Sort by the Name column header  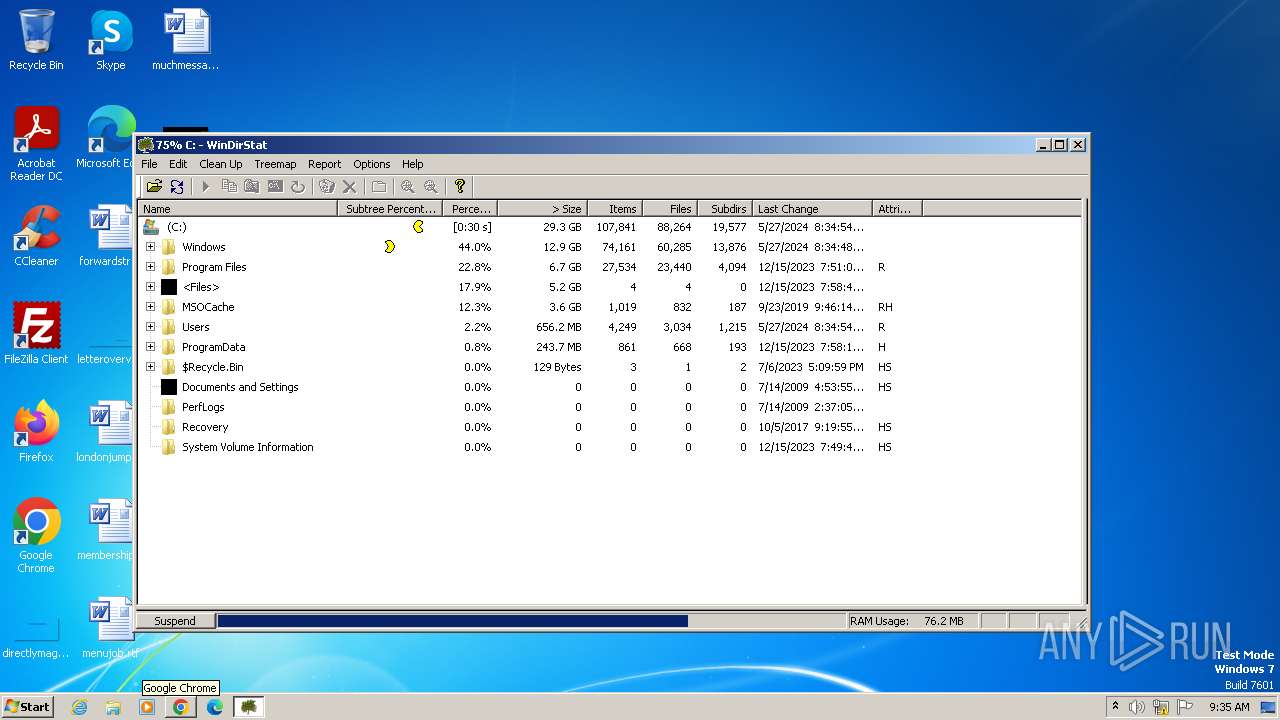pos(238,209)
